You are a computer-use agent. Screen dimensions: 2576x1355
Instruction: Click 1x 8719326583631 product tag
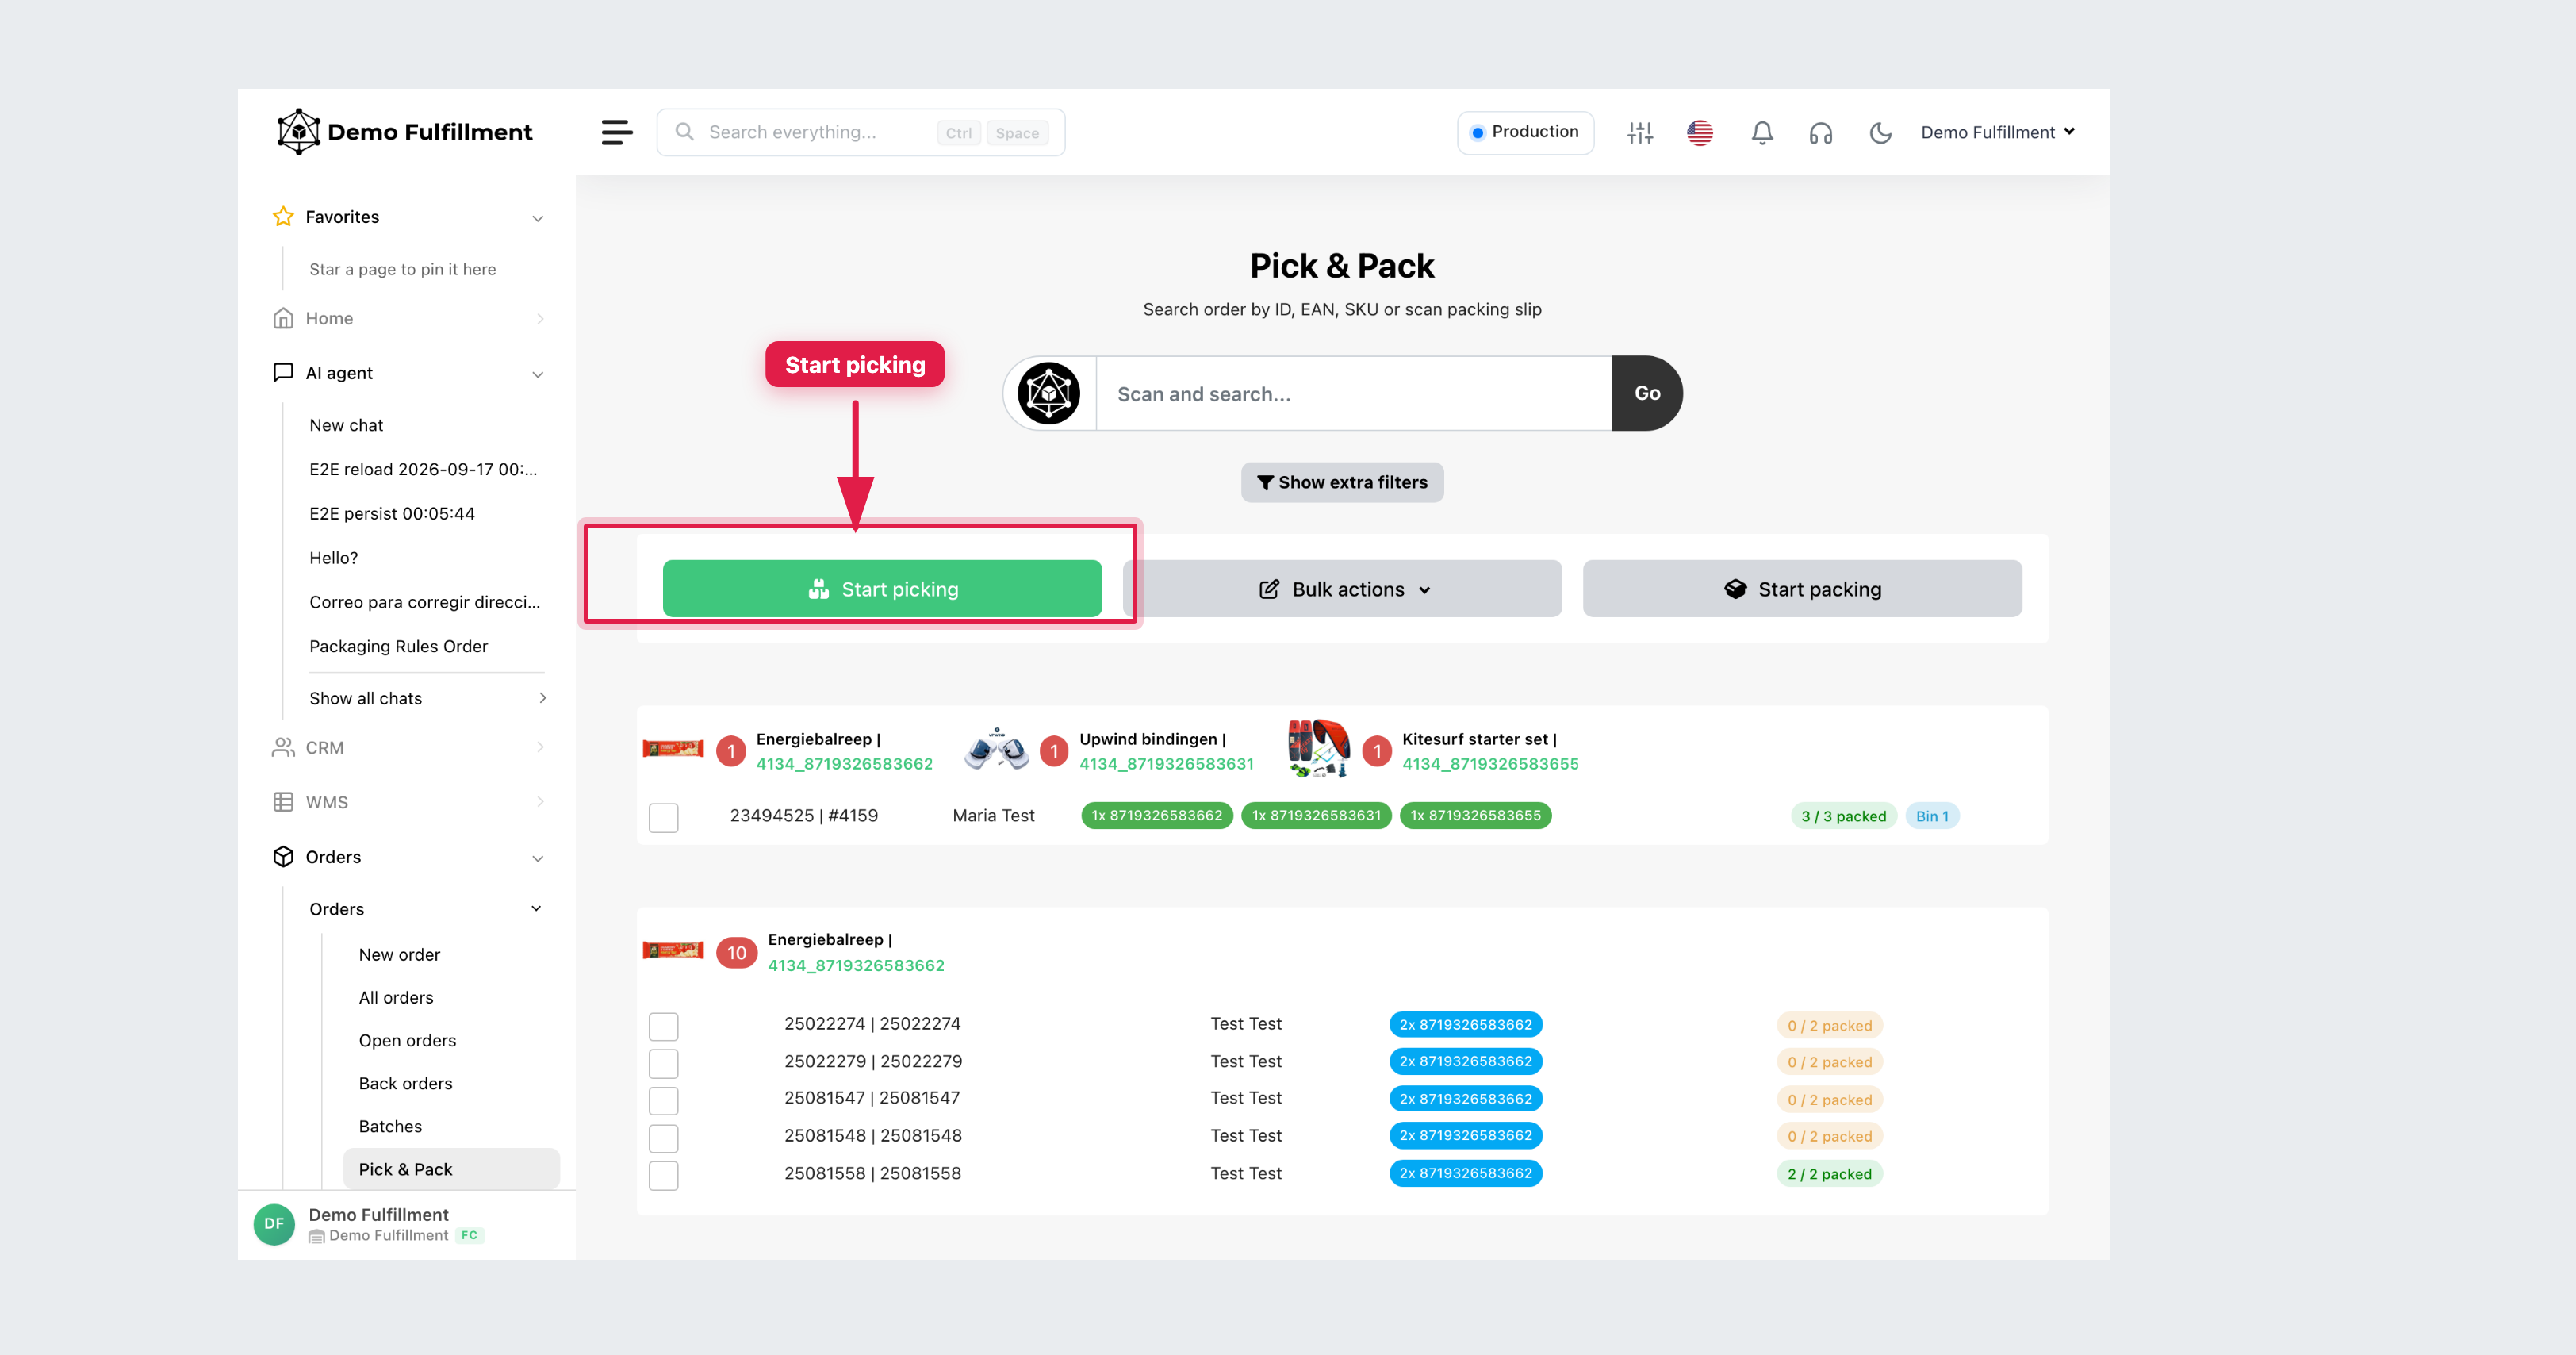point(1316,815)
